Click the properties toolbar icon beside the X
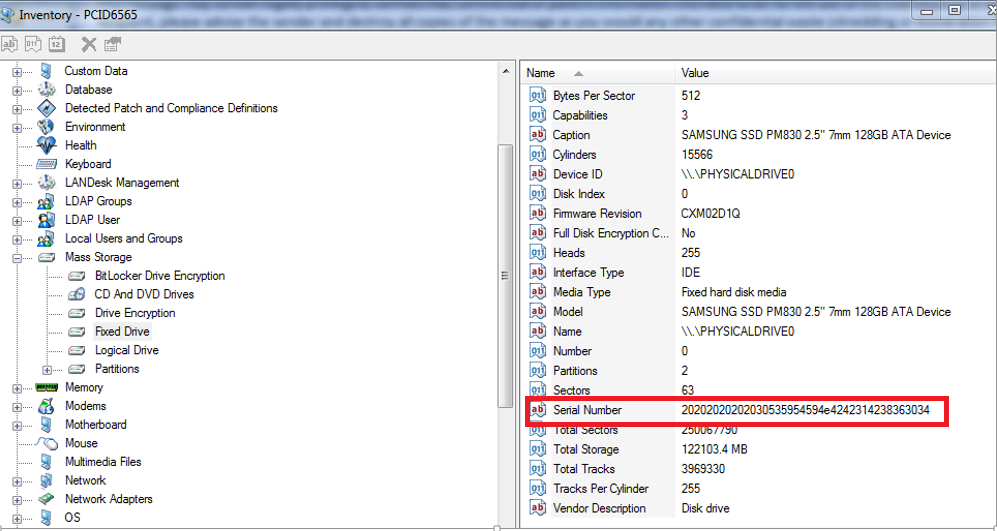 tap(113, 44)
